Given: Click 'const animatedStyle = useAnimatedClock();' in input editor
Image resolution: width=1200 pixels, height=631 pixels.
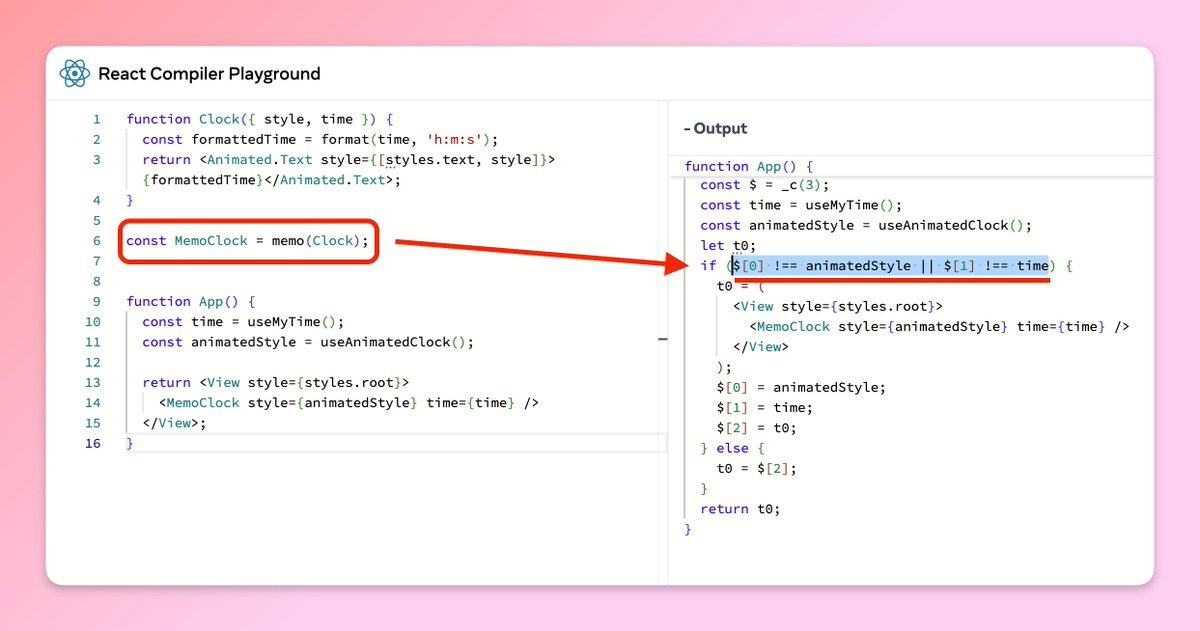Looking at the screenshot, I should point(307,342).
